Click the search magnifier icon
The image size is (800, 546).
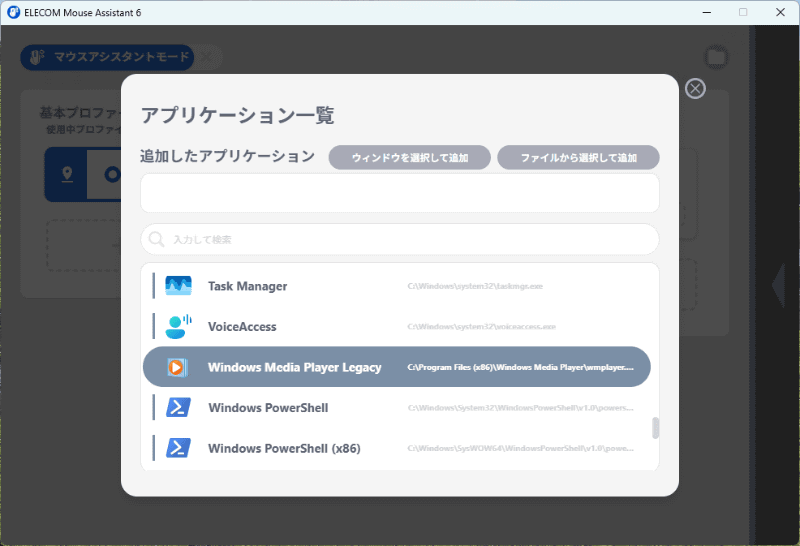click(156, 239)
